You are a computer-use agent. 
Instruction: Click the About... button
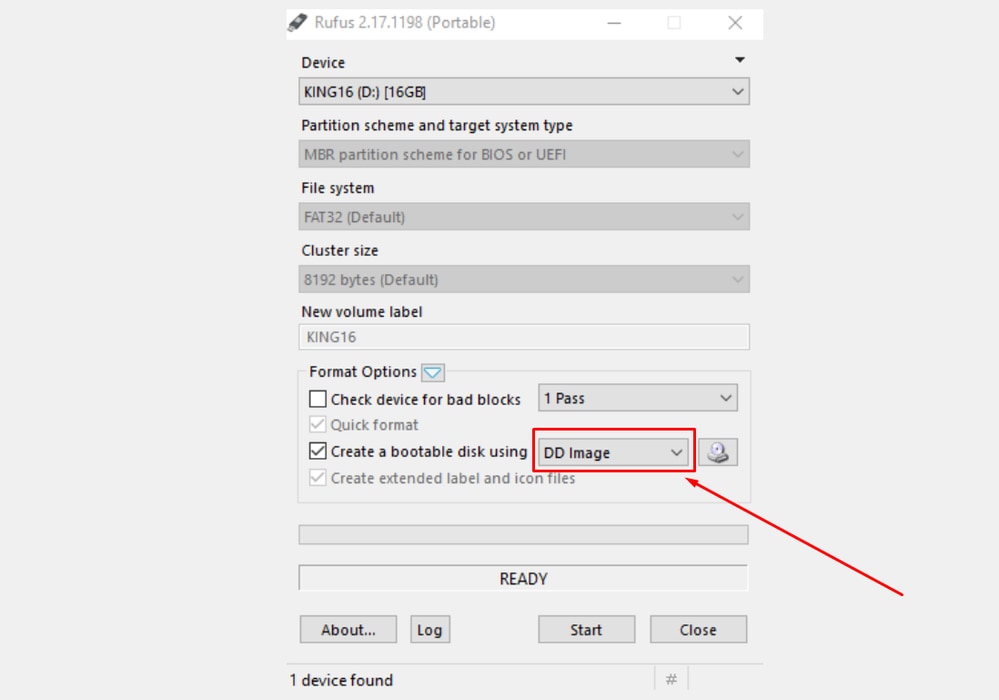point(349,629)
